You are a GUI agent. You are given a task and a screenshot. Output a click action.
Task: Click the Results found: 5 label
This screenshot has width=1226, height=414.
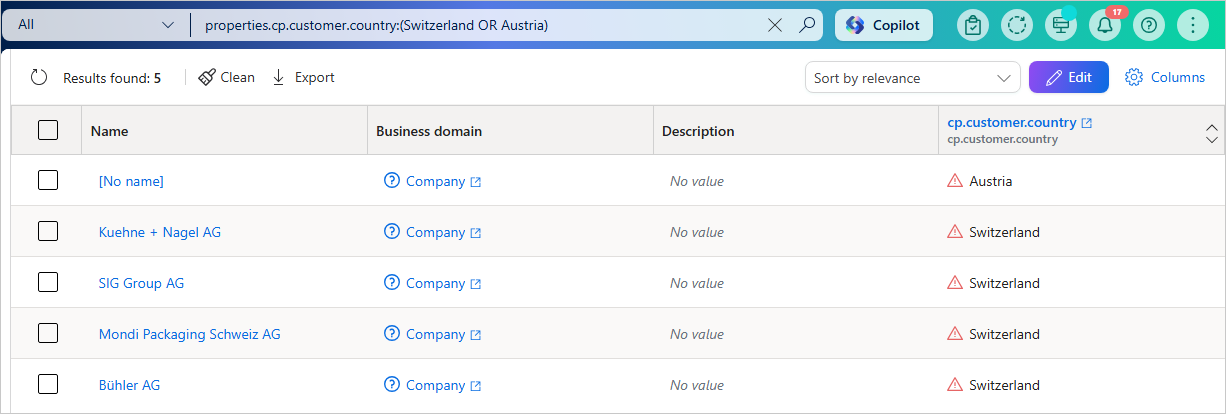[x=112, y=78]
